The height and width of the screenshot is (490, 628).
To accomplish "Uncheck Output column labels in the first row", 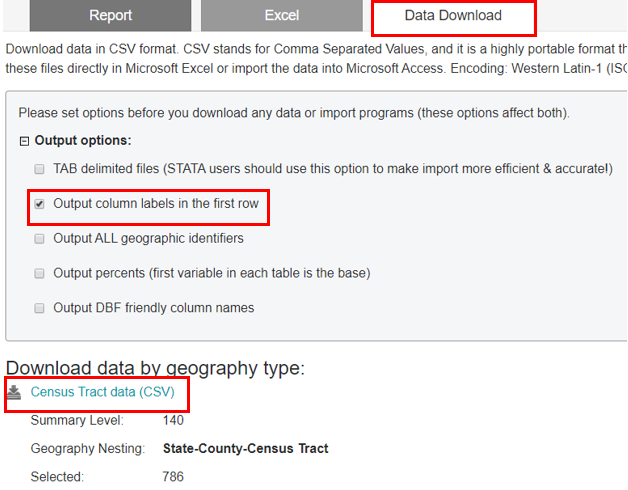I will 40,204.
